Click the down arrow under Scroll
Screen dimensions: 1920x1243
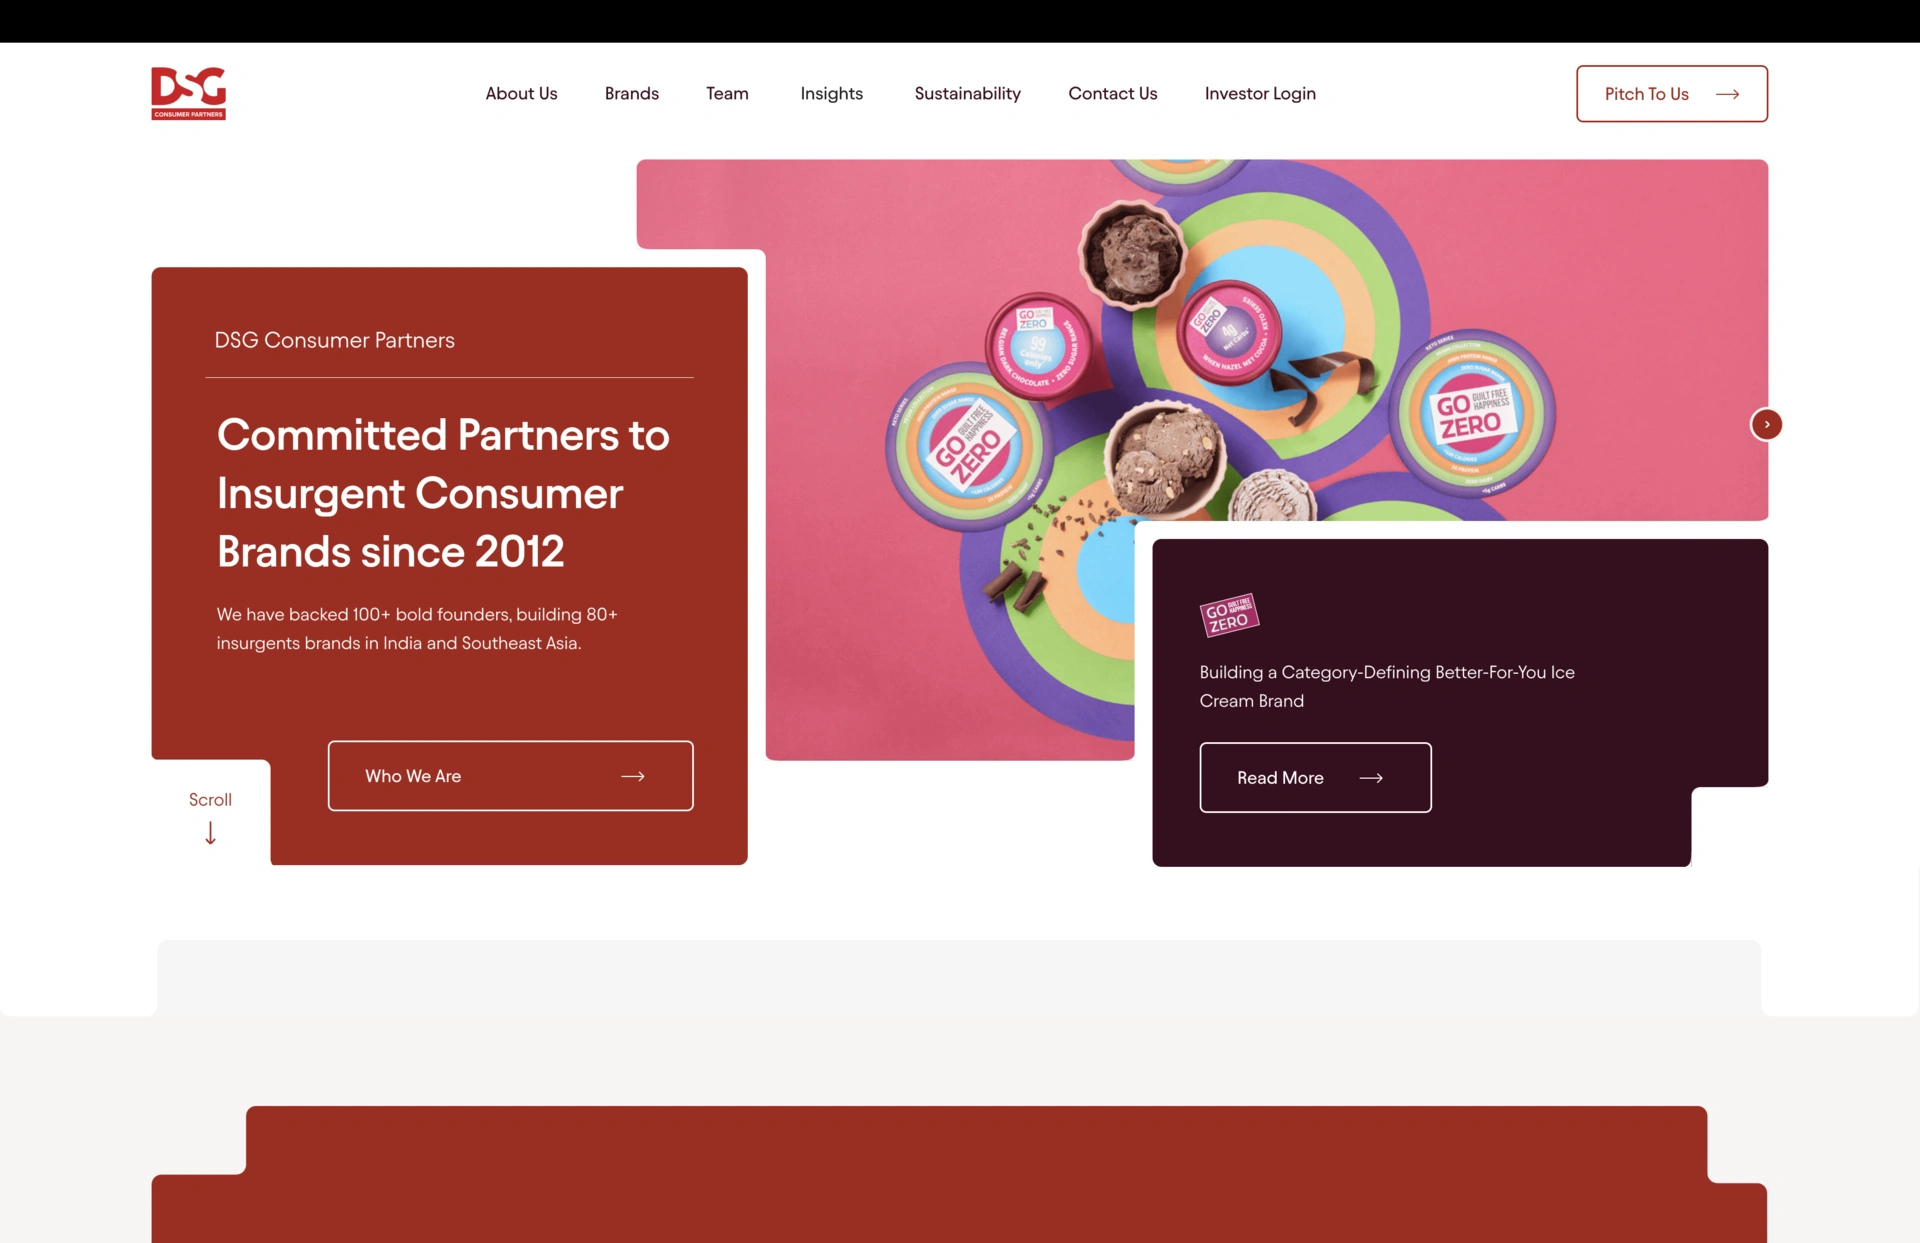pyautogui.click(x=210, y=833)
